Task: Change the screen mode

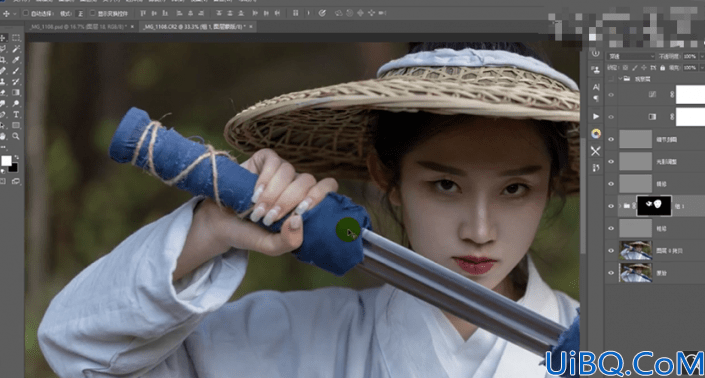Action: (x=16, y=181)
